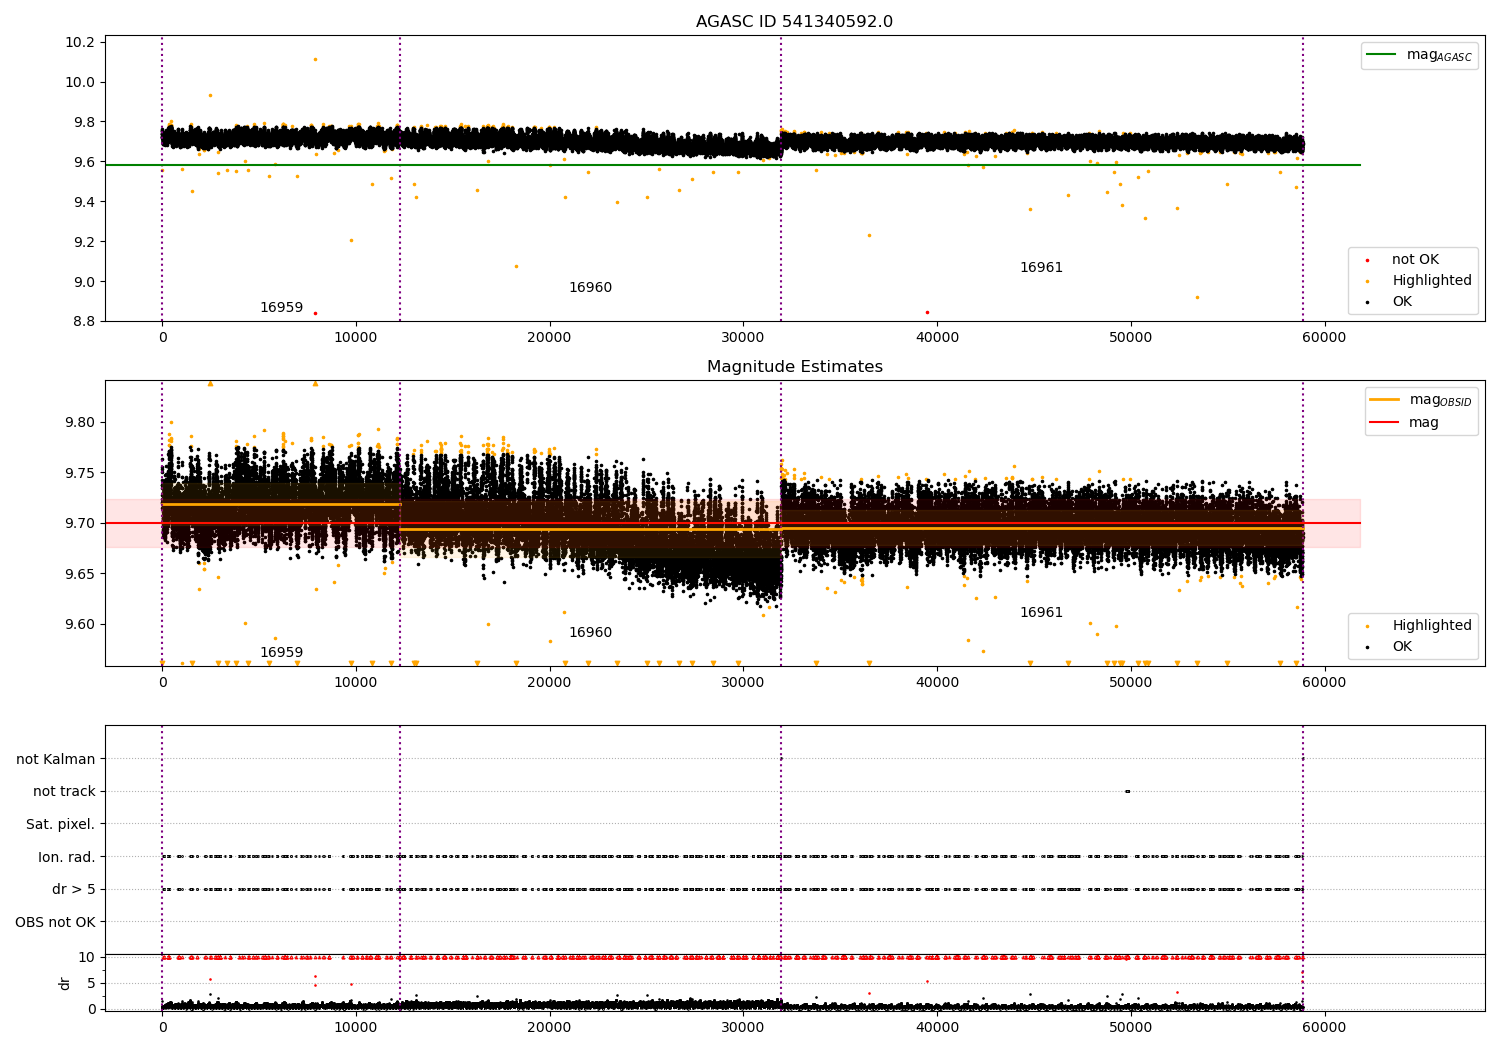Click the 60000 x-tick in the top plot

coord(1324,338)
